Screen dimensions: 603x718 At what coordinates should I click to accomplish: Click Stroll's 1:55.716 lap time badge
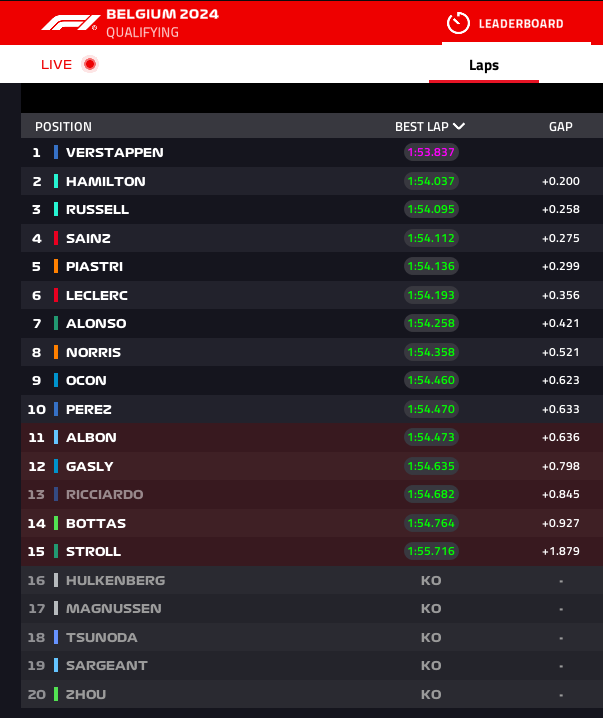[431, 551]
